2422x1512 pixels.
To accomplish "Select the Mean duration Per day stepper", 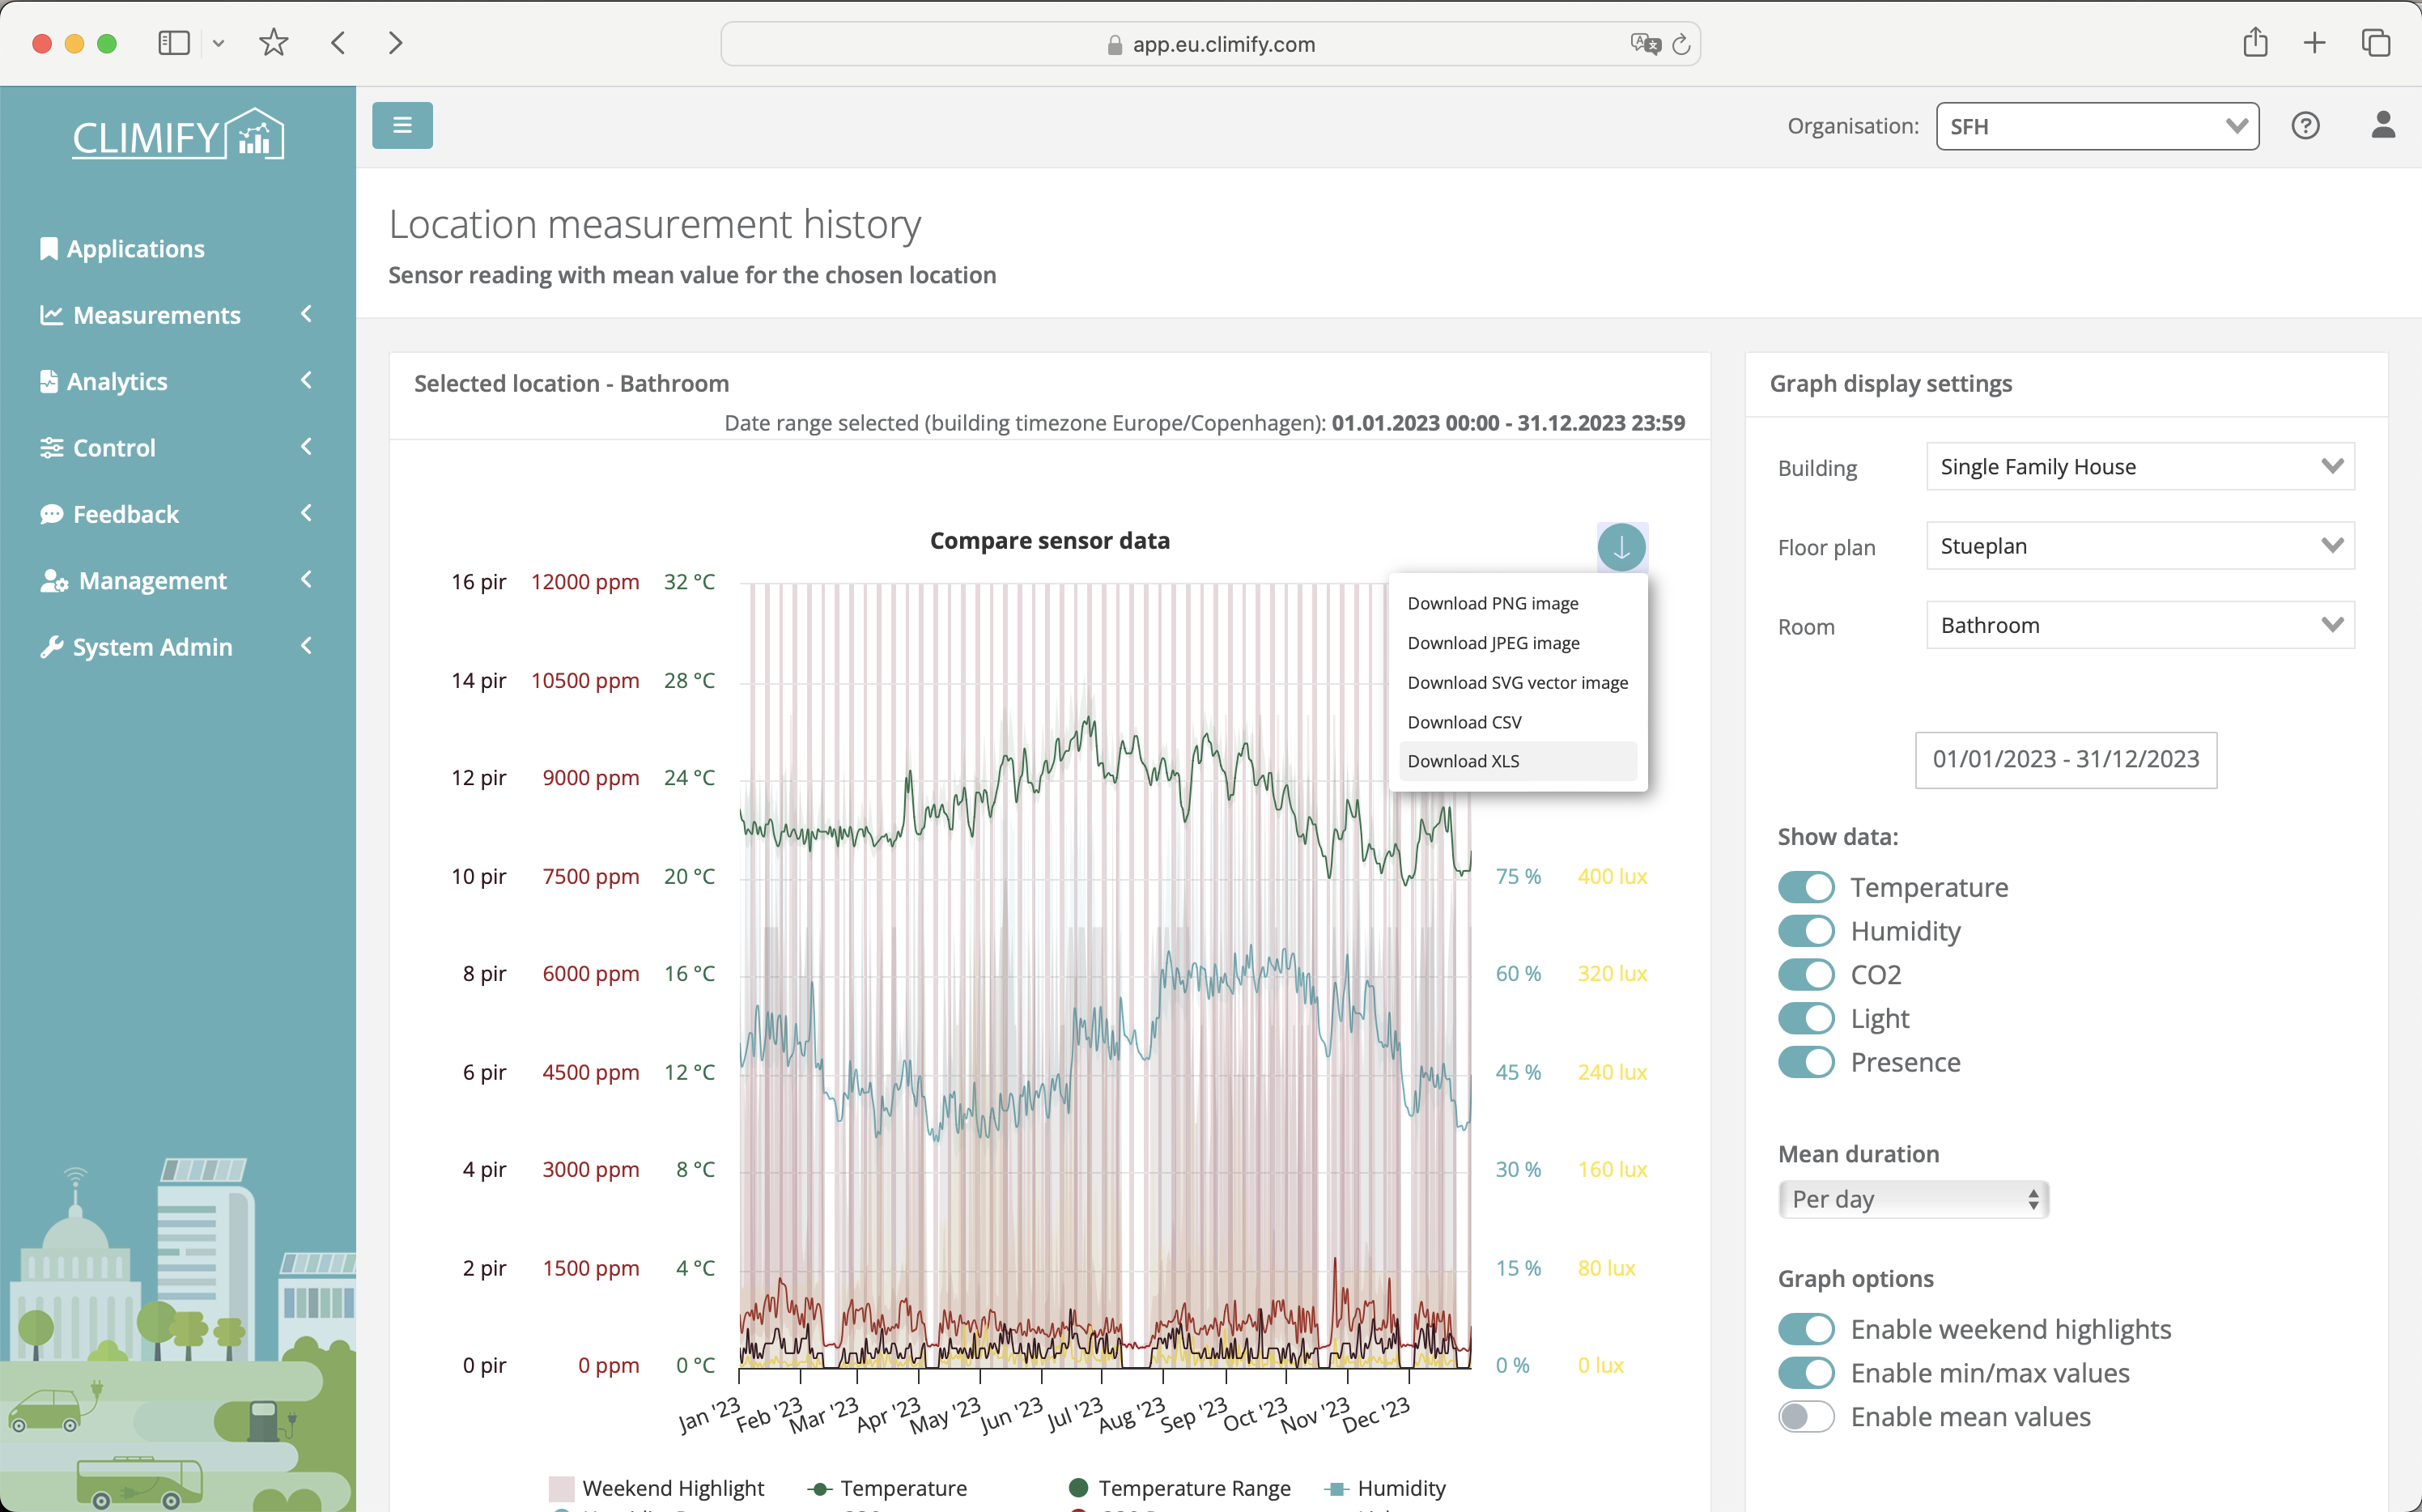I will click(1912, 1199).
